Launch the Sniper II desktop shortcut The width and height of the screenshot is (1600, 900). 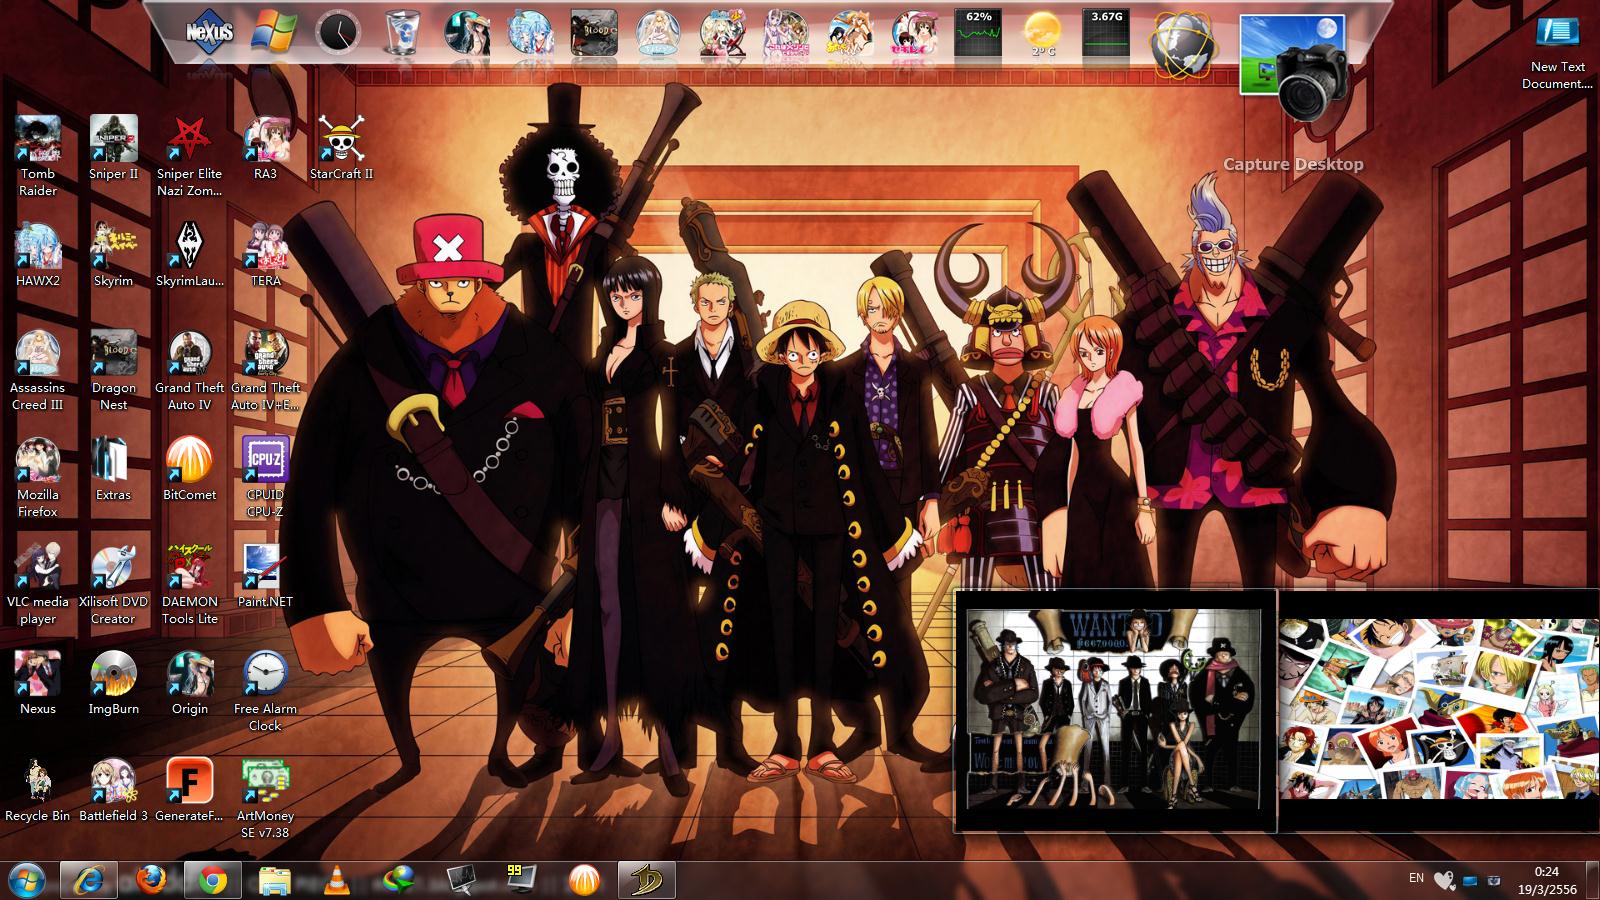click(x=113, y=147)
